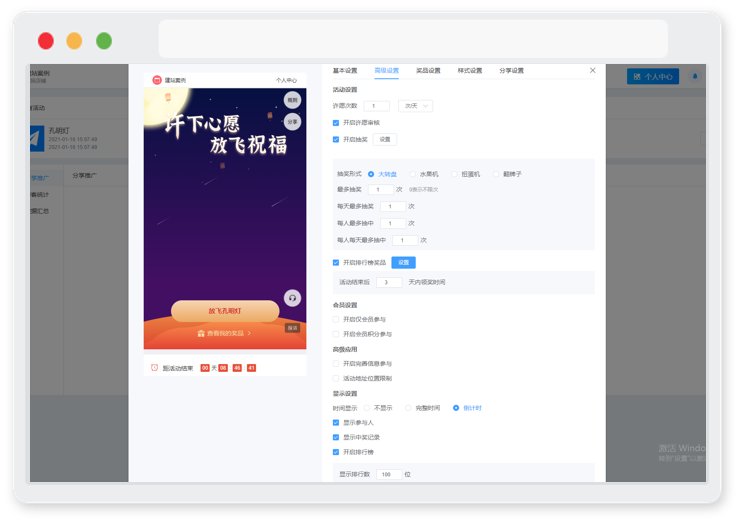This screenshot has width=740, height=520.
Task: Enable 开启完善信息参与 checkbox
Action: coord(336,364)
